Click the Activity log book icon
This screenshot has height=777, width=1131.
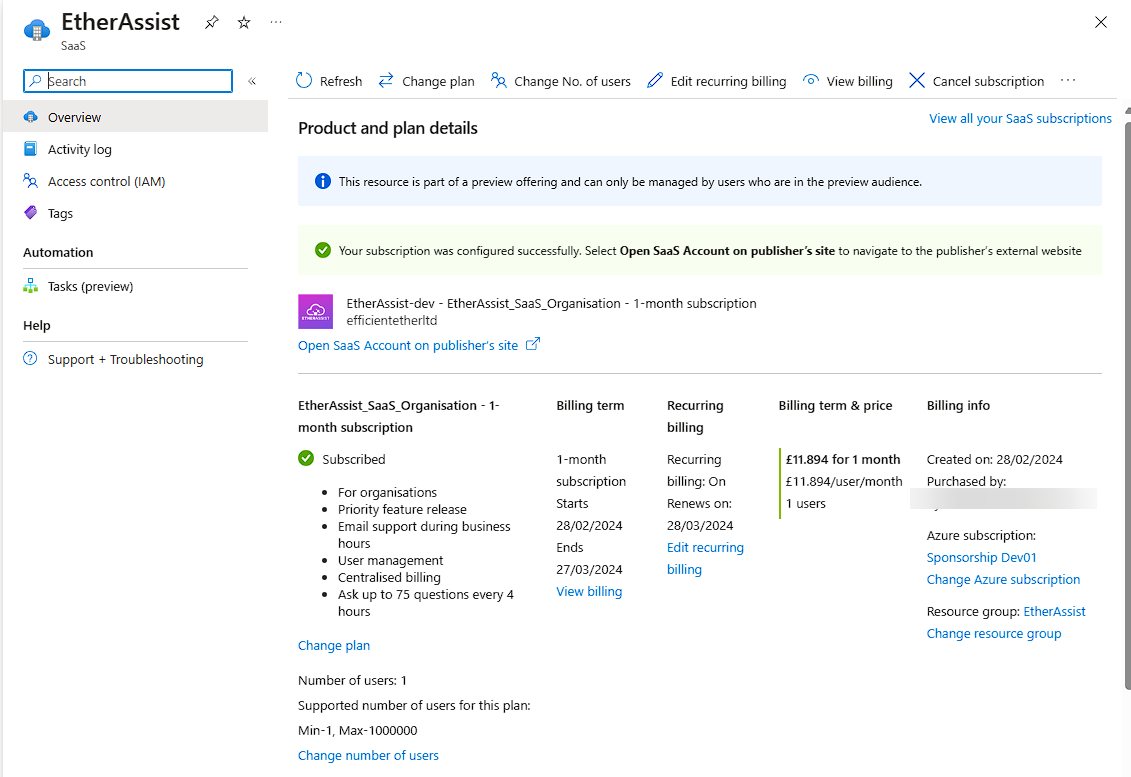point(30,149)
